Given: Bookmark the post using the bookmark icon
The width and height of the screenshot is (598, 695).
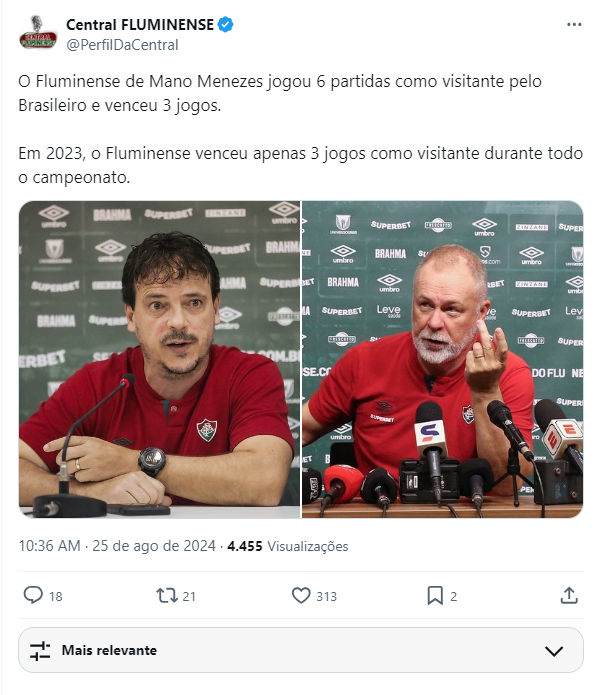Looking at the screenshot, I should point(435,595).
